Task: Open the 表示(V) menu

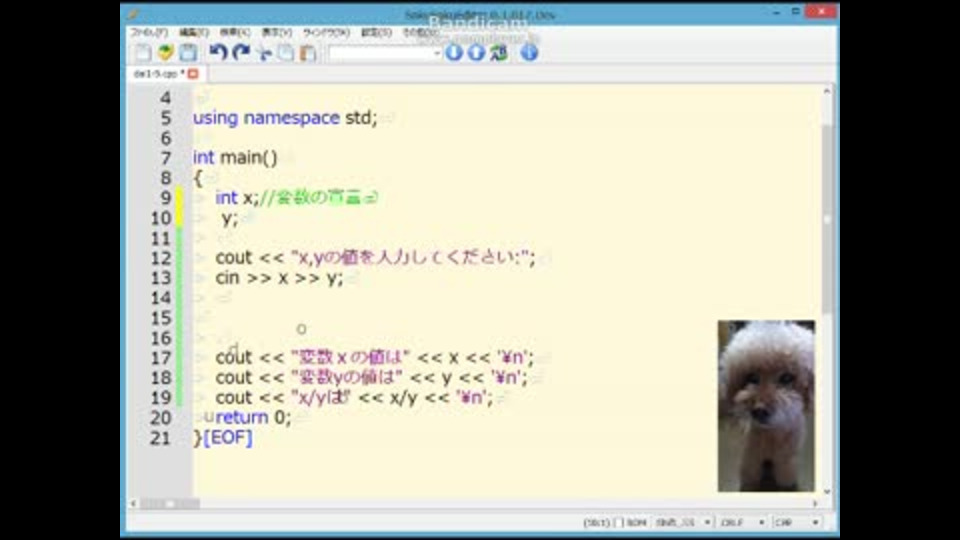Action: coord(276,32)
